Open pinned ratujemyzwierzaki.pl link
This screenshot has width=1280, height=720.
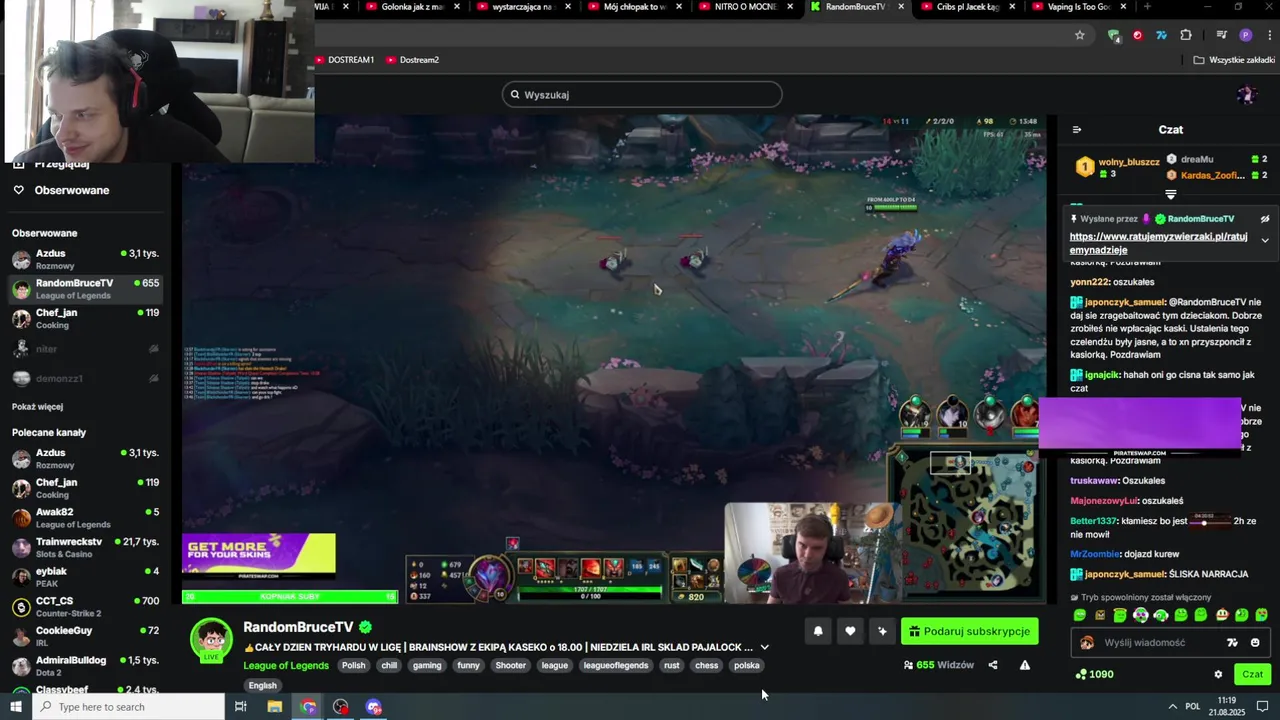[1159, 243]
